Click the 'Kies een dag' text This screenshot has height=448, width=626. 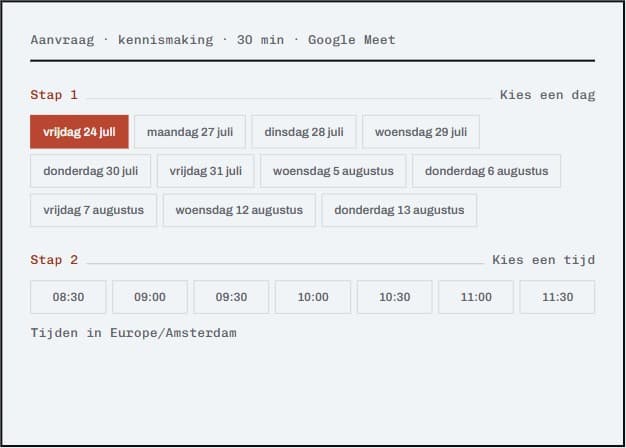coord(547,95)
